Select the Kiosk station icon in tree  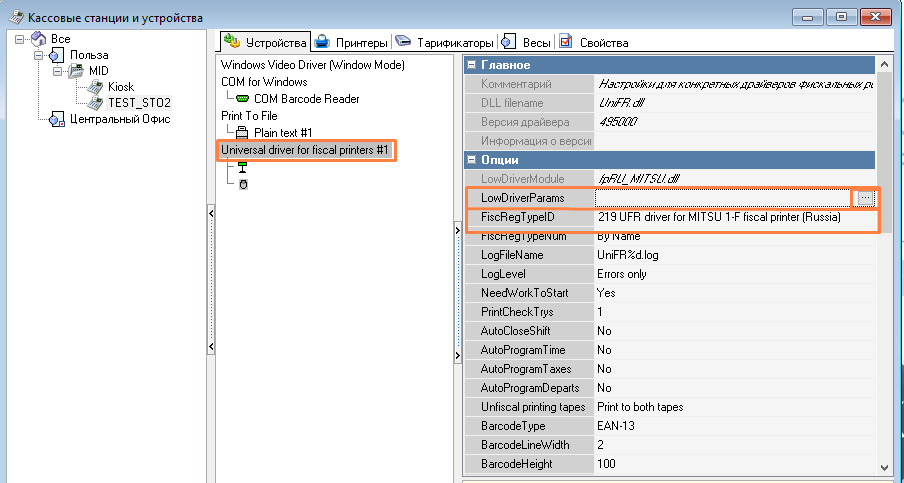96,87
